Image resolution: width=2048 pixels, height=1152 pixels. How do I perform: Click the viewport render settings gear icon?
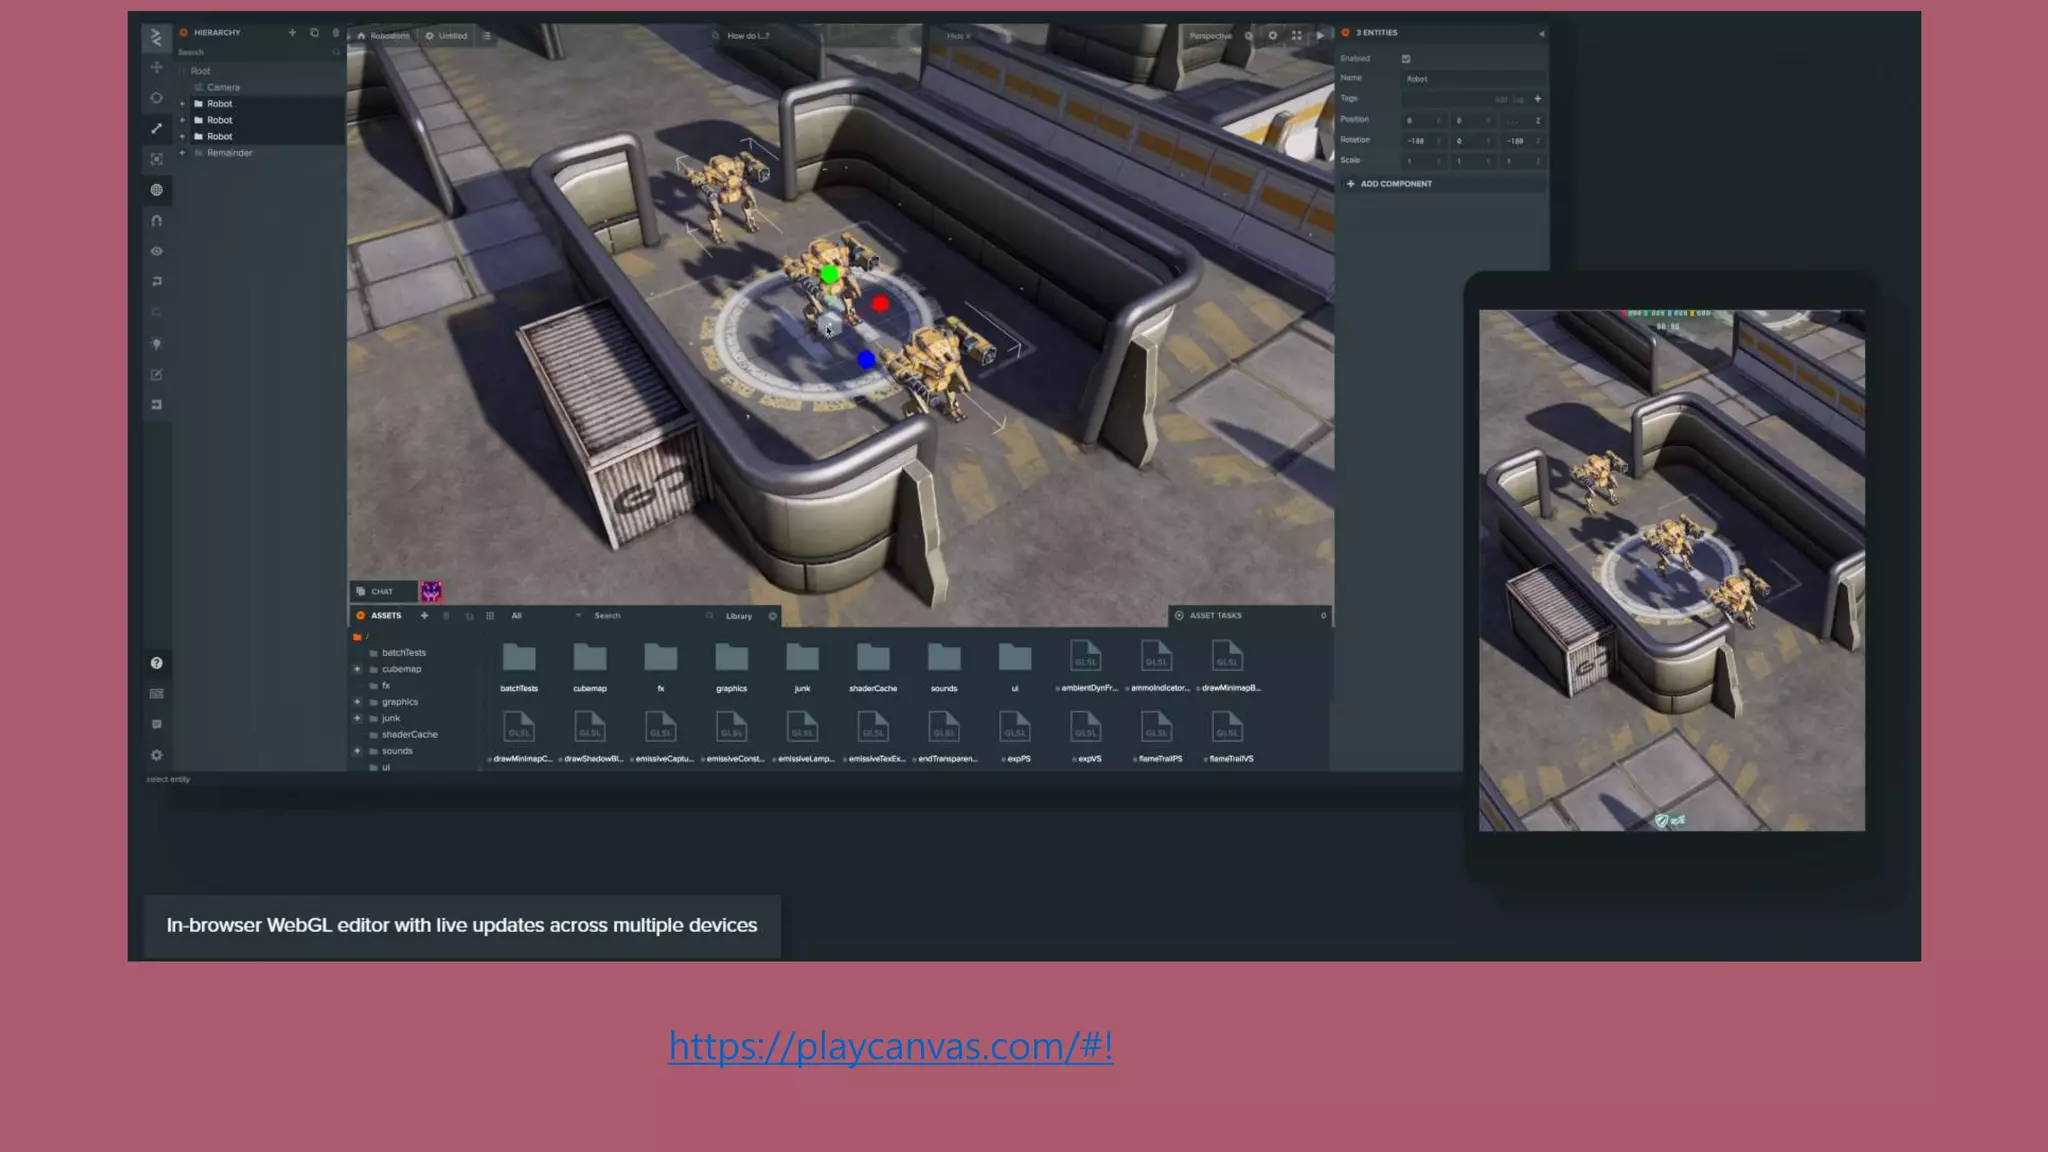pos(1272,36)
